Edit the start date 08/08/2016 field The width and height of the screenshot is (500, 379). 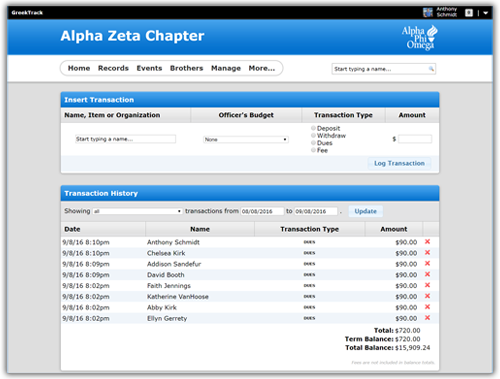(x=262, y=211)
